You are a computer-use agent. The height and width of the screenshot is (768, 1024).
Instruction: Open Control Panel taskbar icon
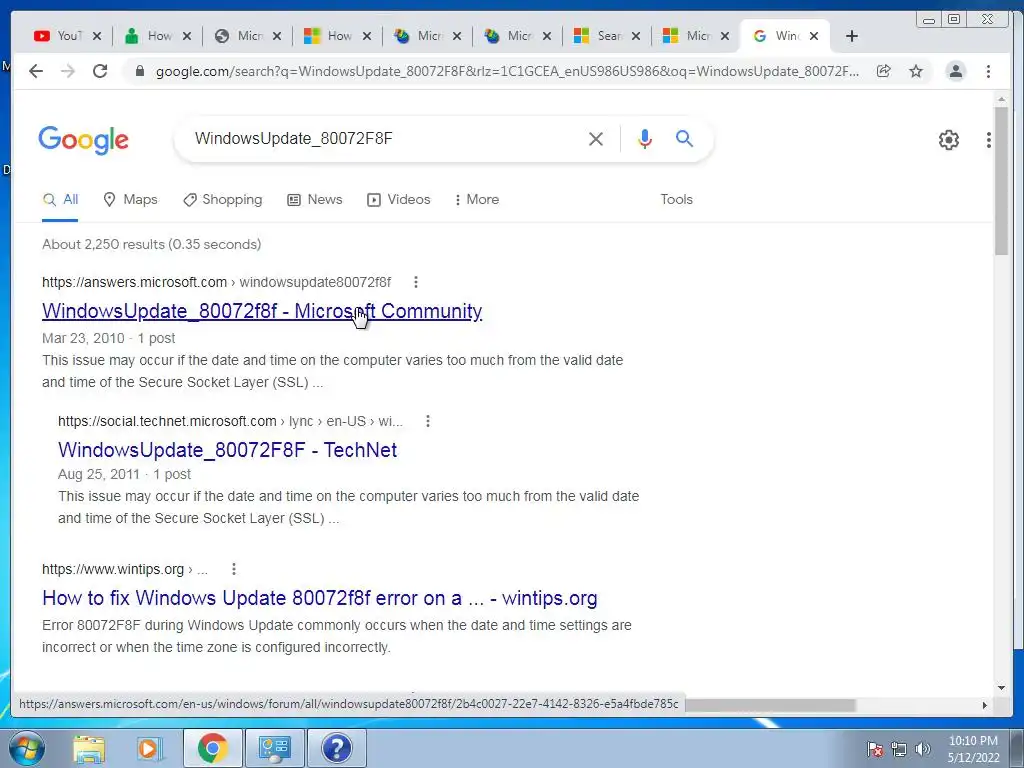coord(274,748)
